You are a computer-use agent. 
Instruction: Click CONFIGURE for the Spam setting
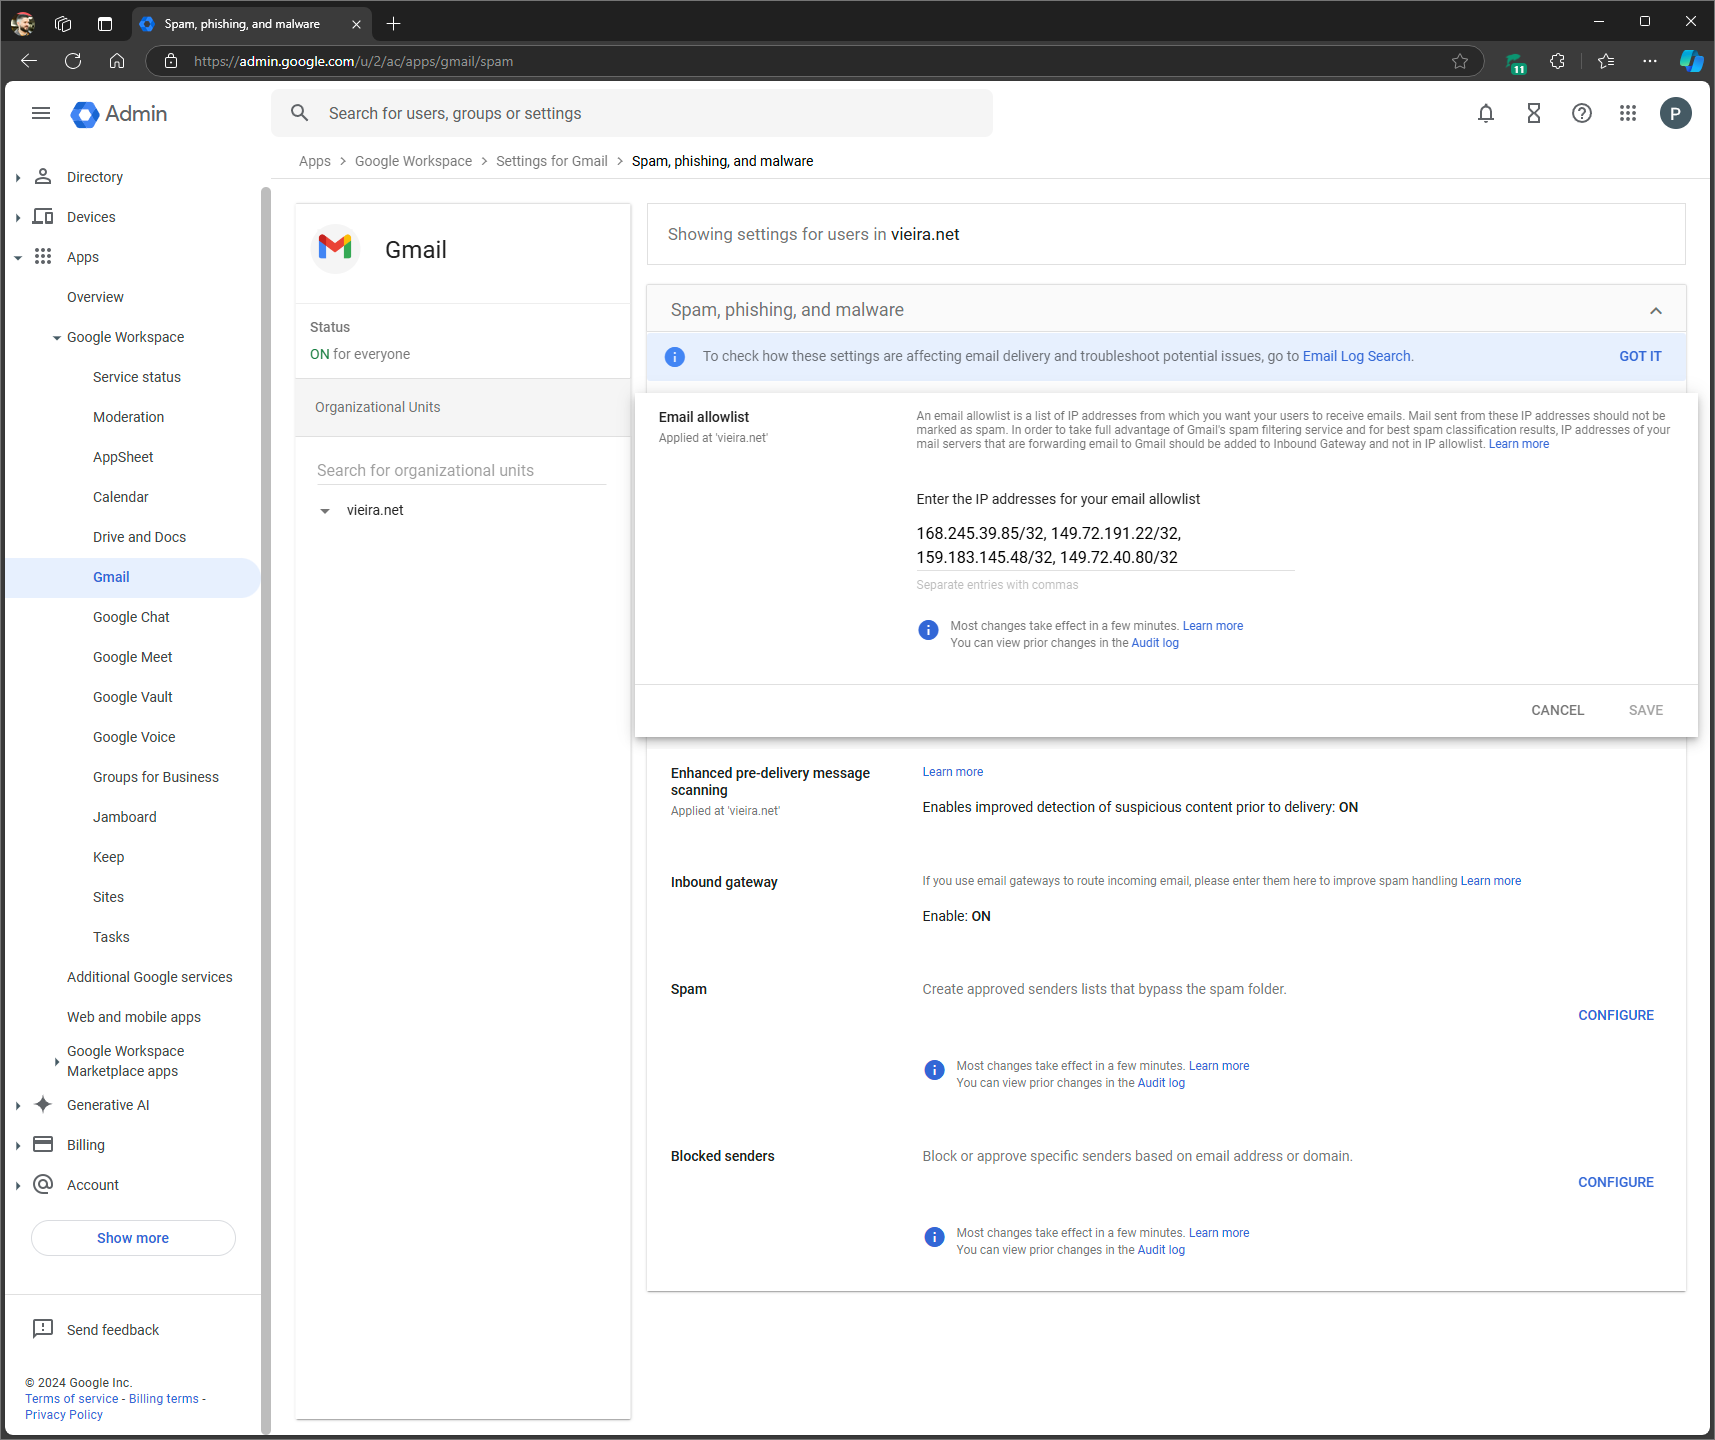(1616, 1015)
